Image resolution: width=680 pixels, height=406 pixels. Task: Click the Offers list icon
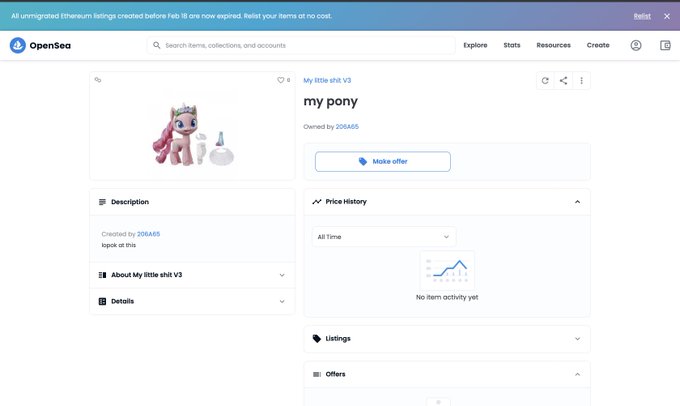tap(317, 374)
